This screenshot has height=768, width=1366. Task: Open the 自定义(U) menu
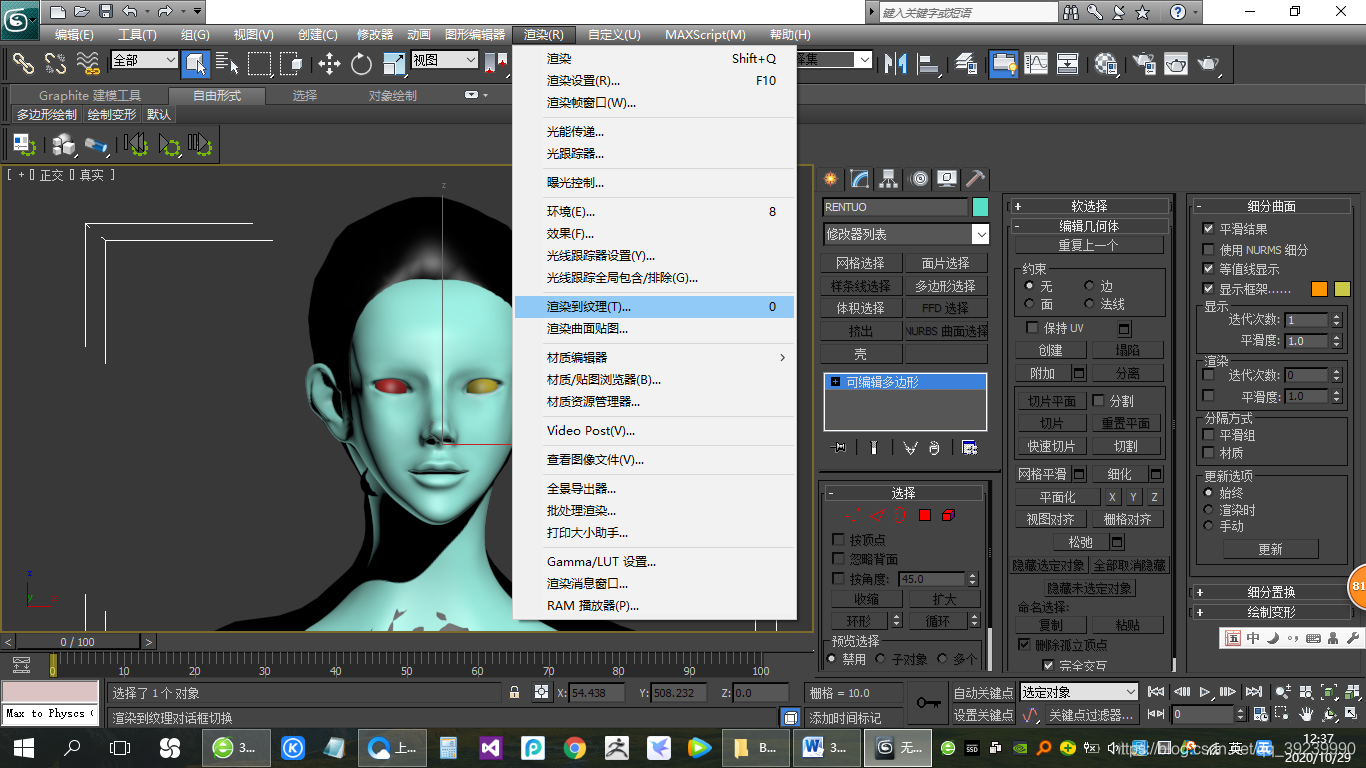point(614,35)
